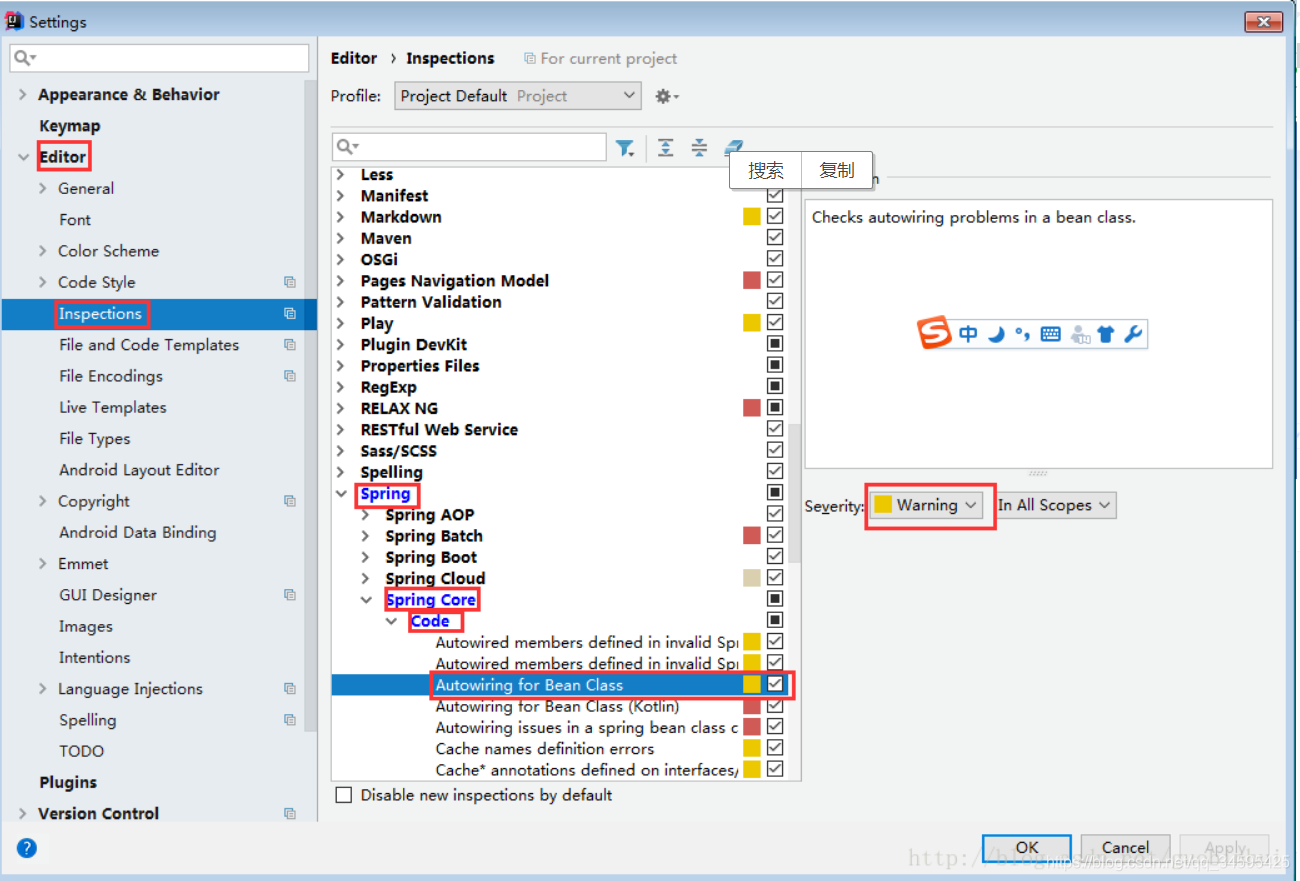Click the project-scope icon beside Code Style
The width and height of the screenshot is (1300, 881).
pos(290,282)
